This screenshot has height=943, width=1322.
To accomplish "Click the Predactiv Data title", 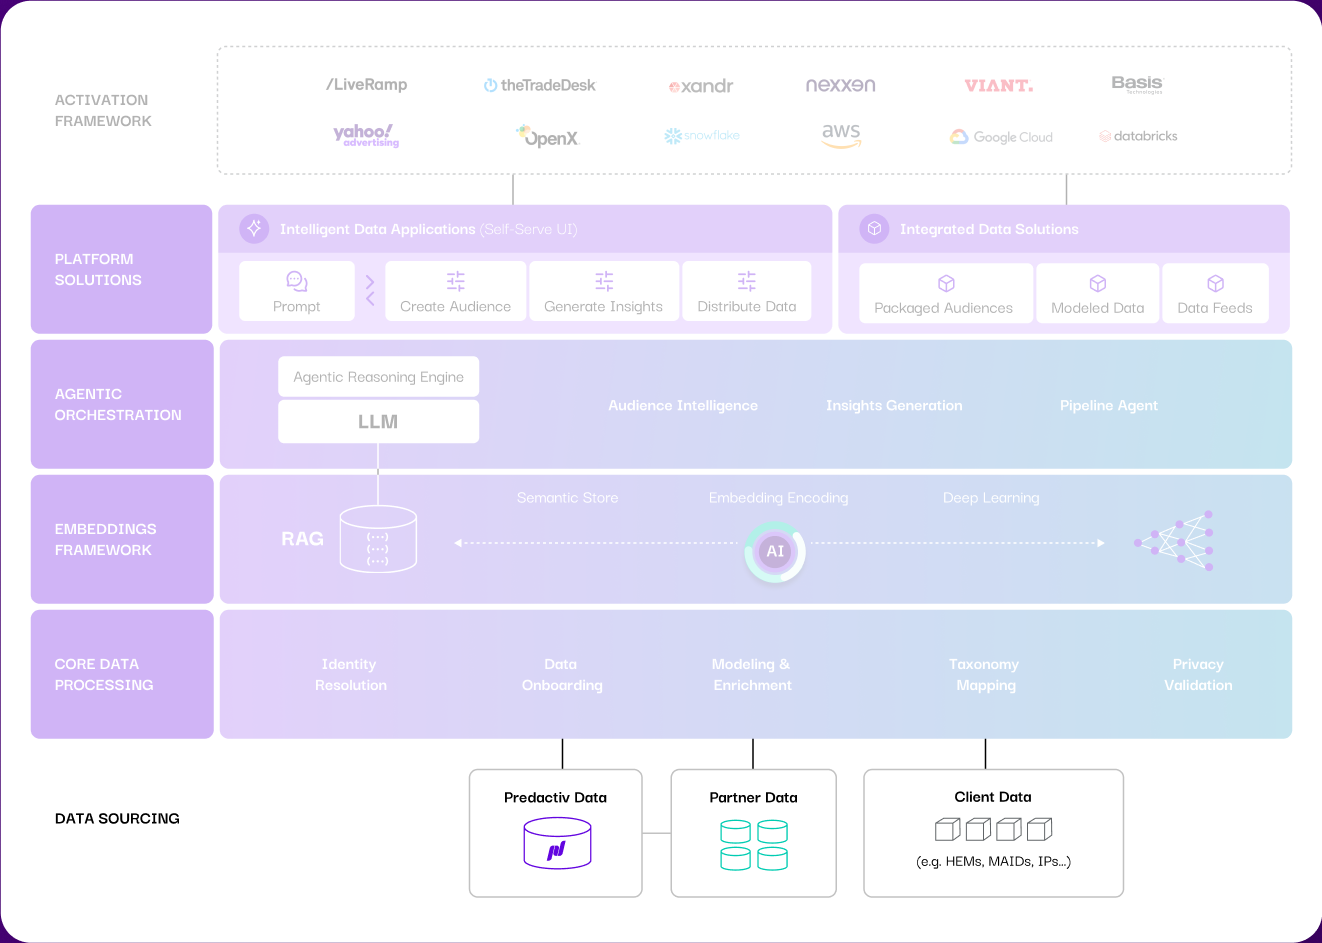I will coord(555,797).
